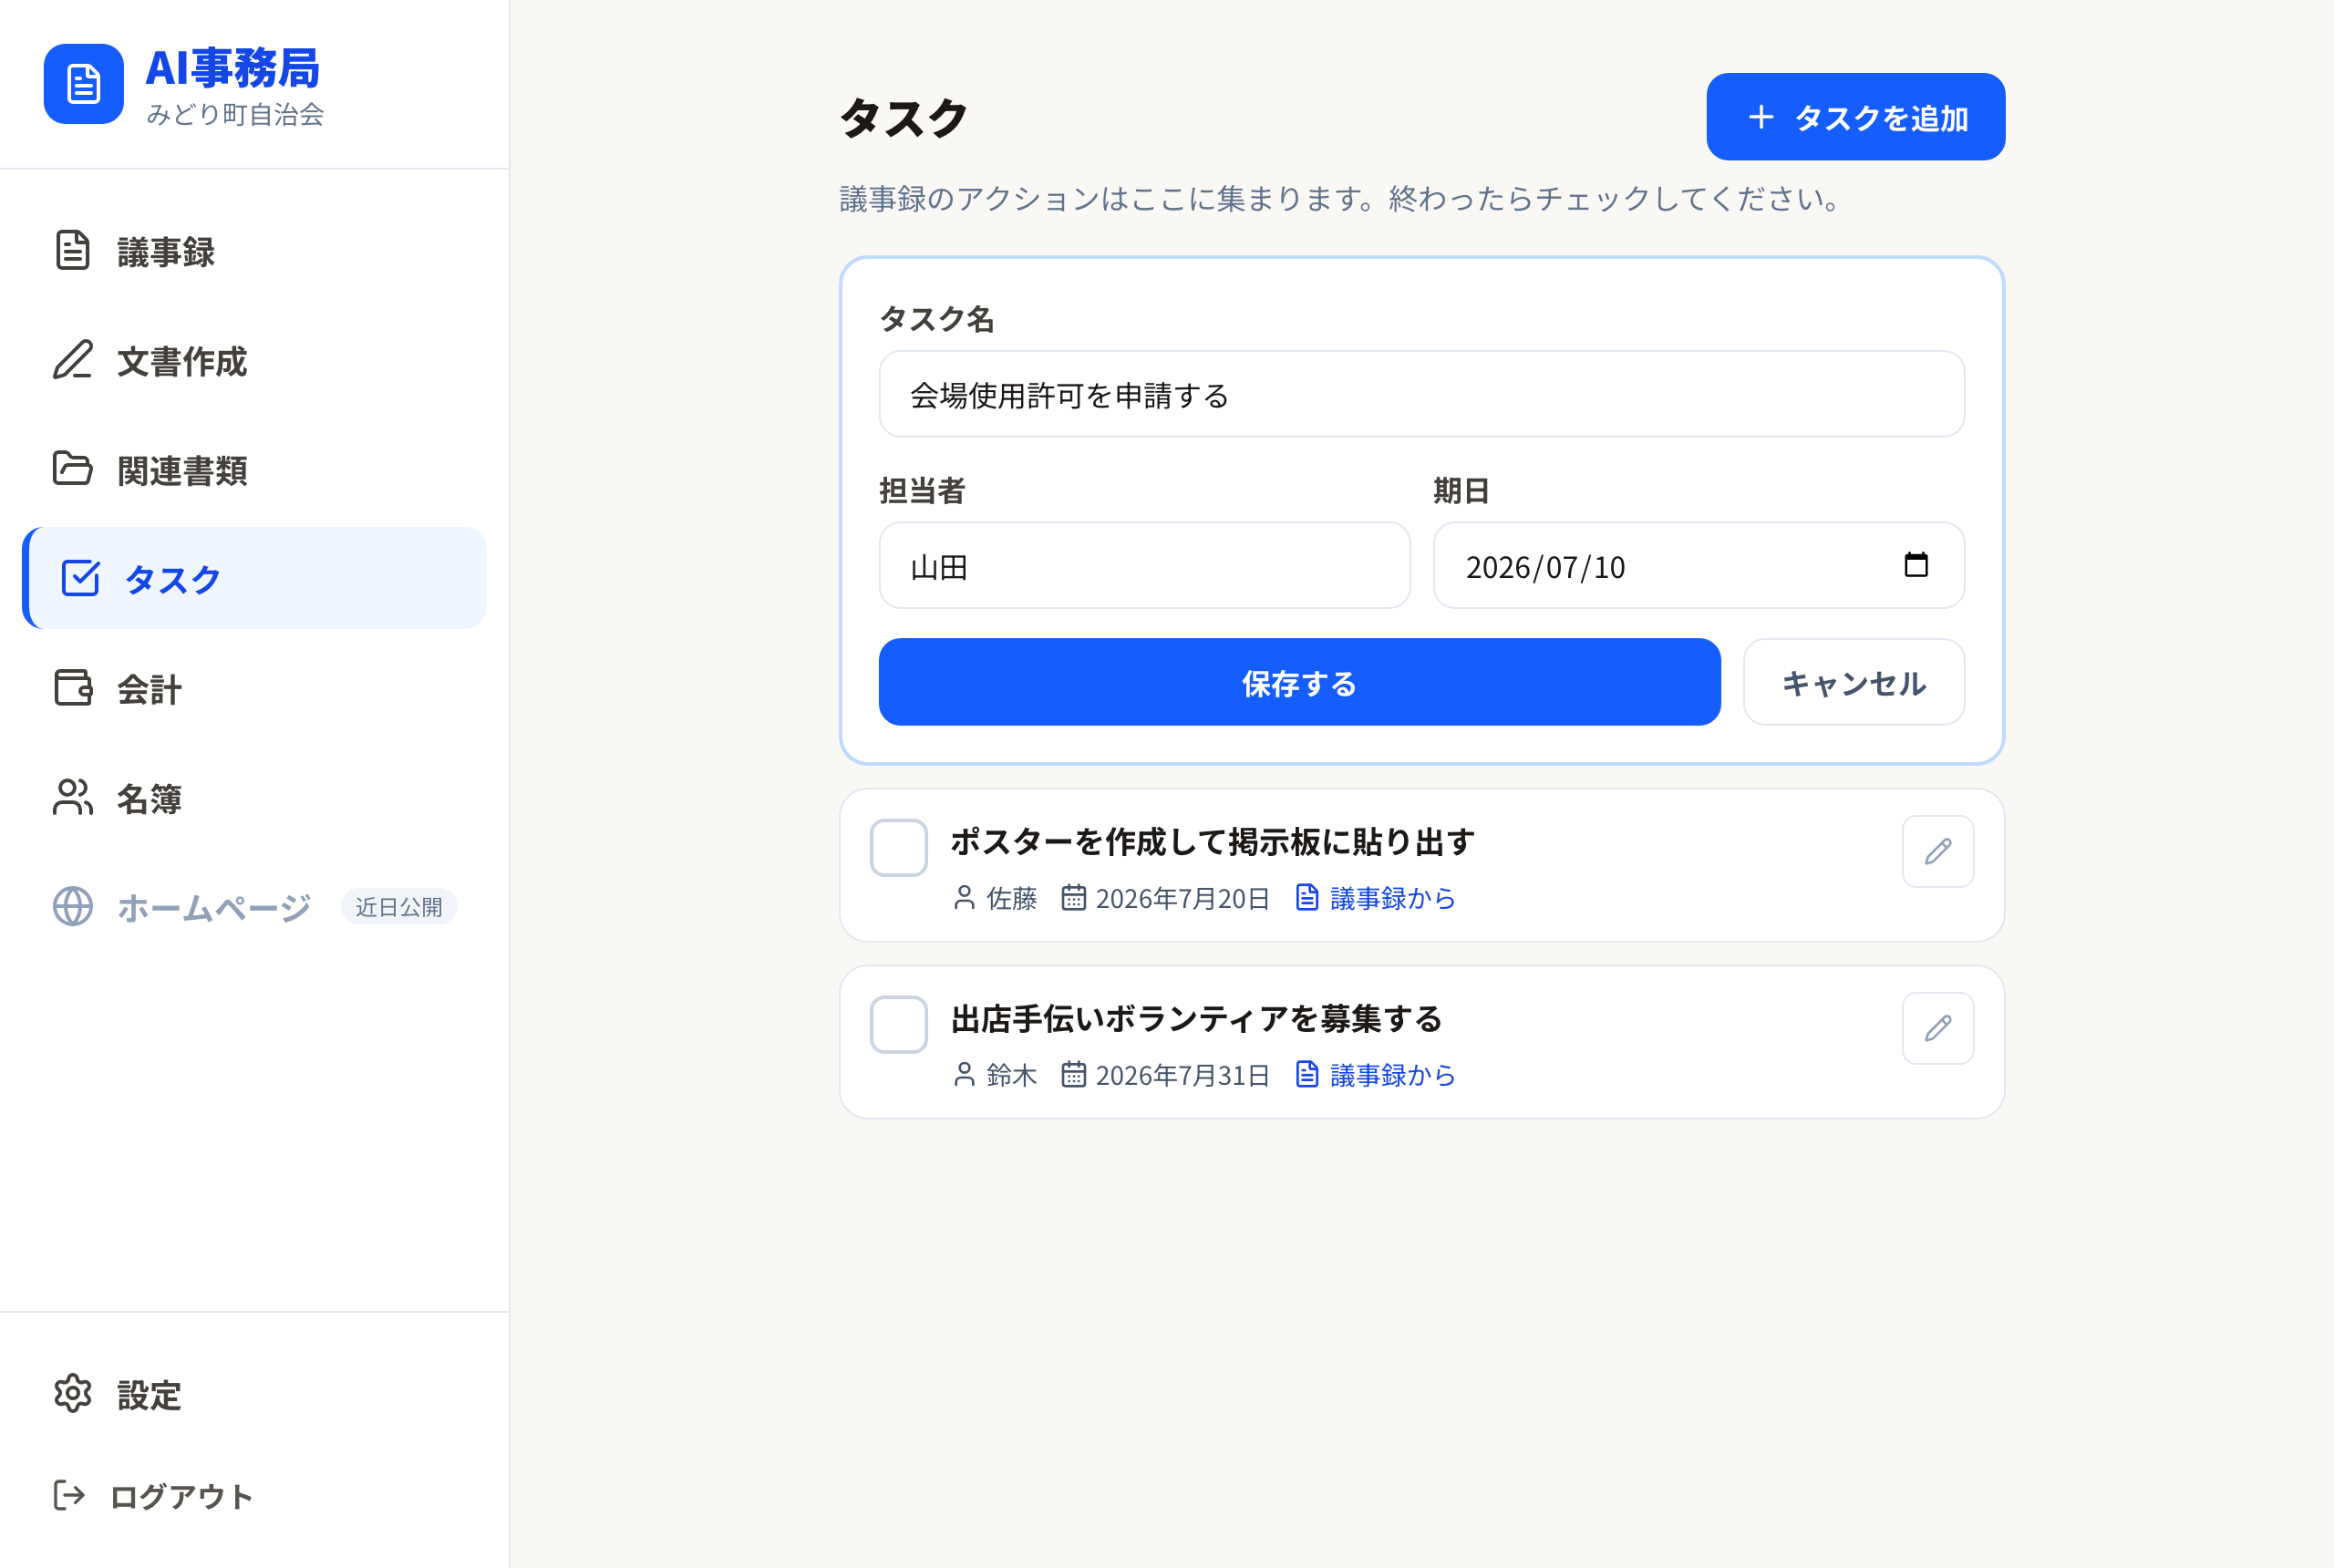The height and width of the screenshot is (1568, 2334).
Task: Click the assignee name 鈴木
Action: [1011, 1075]
